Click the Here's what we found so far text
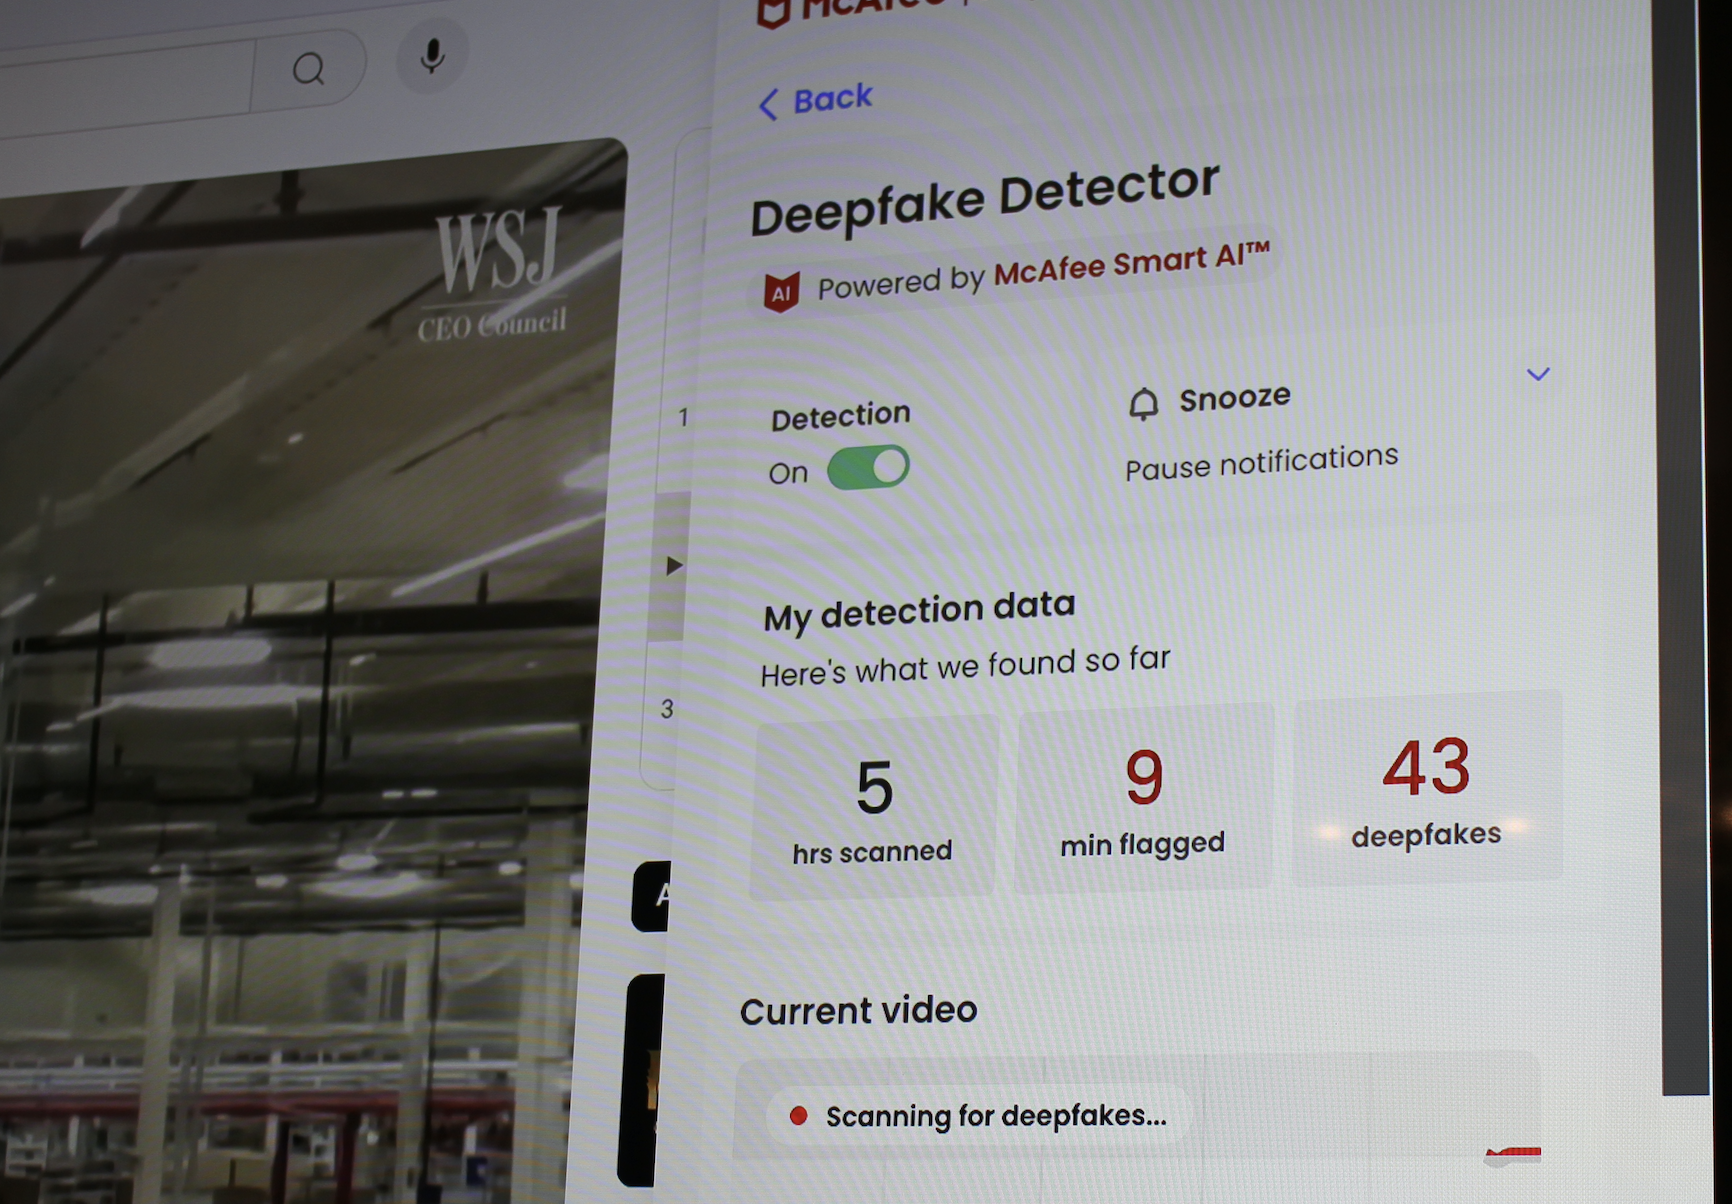Image resolution: width=1732 pixels, height=1204 pixels. click(965, 666)
